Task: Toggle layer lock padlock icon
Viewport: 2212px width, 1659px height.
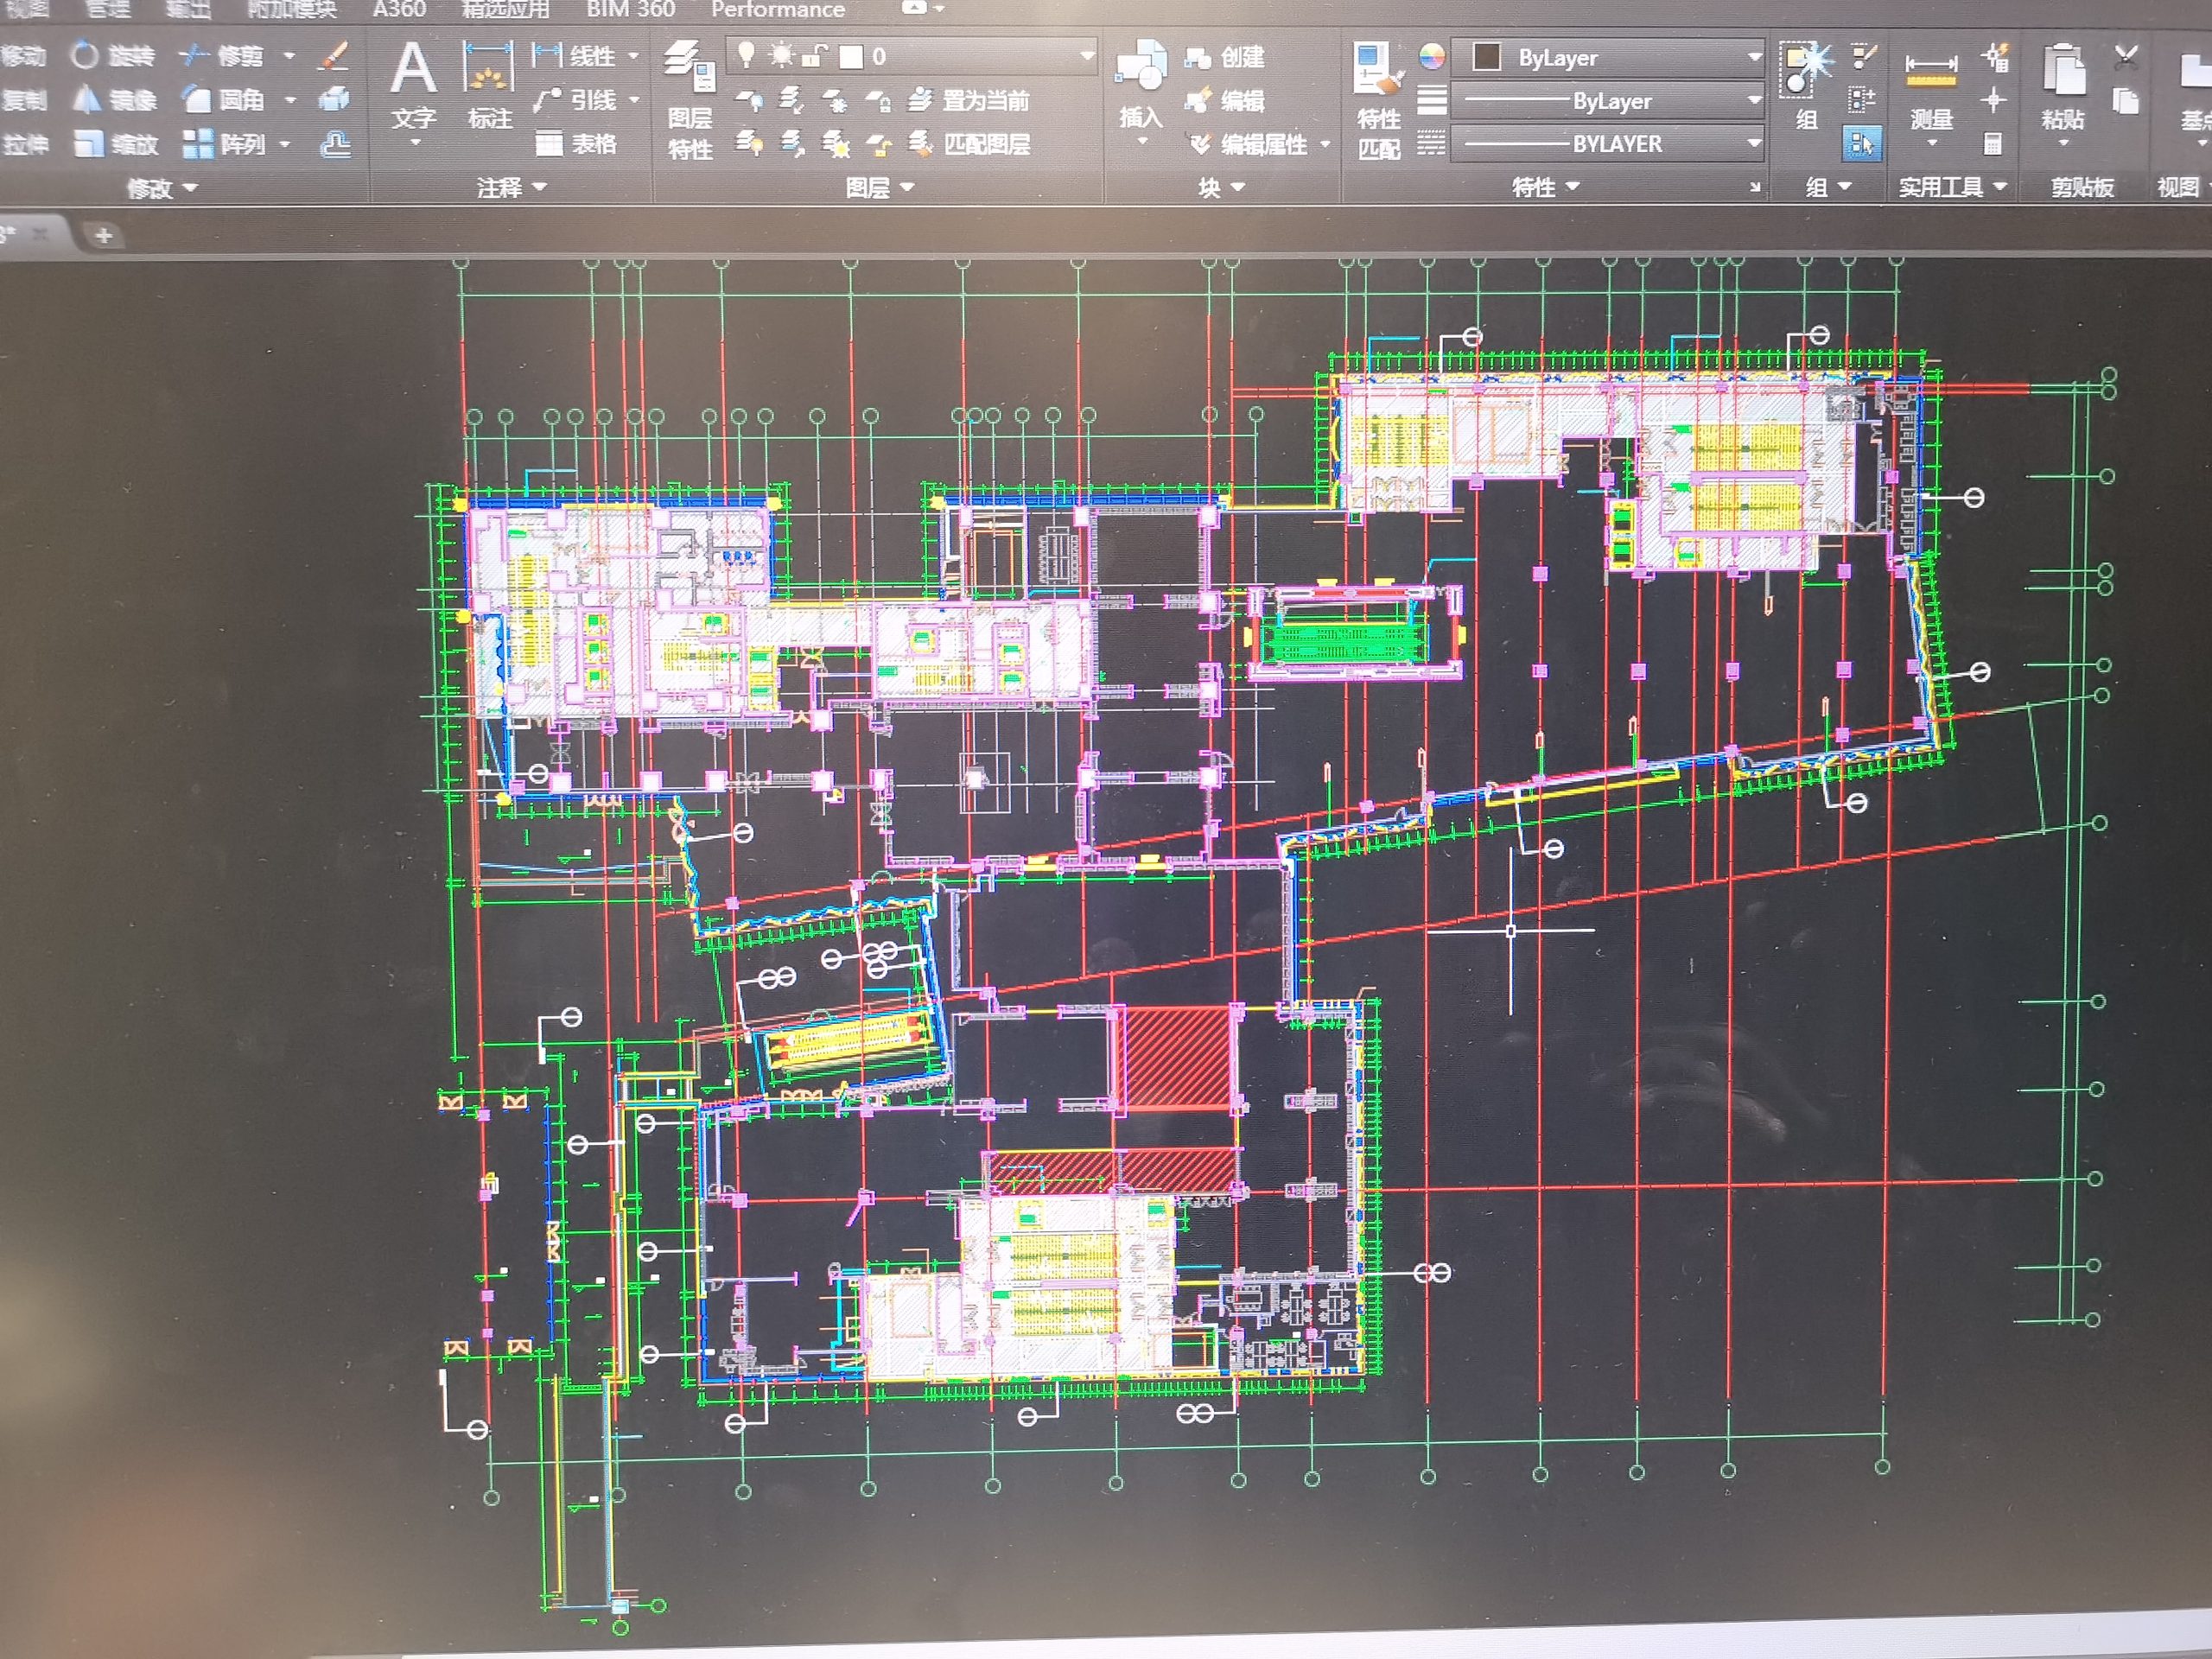Action: click(x=814, y=56)
